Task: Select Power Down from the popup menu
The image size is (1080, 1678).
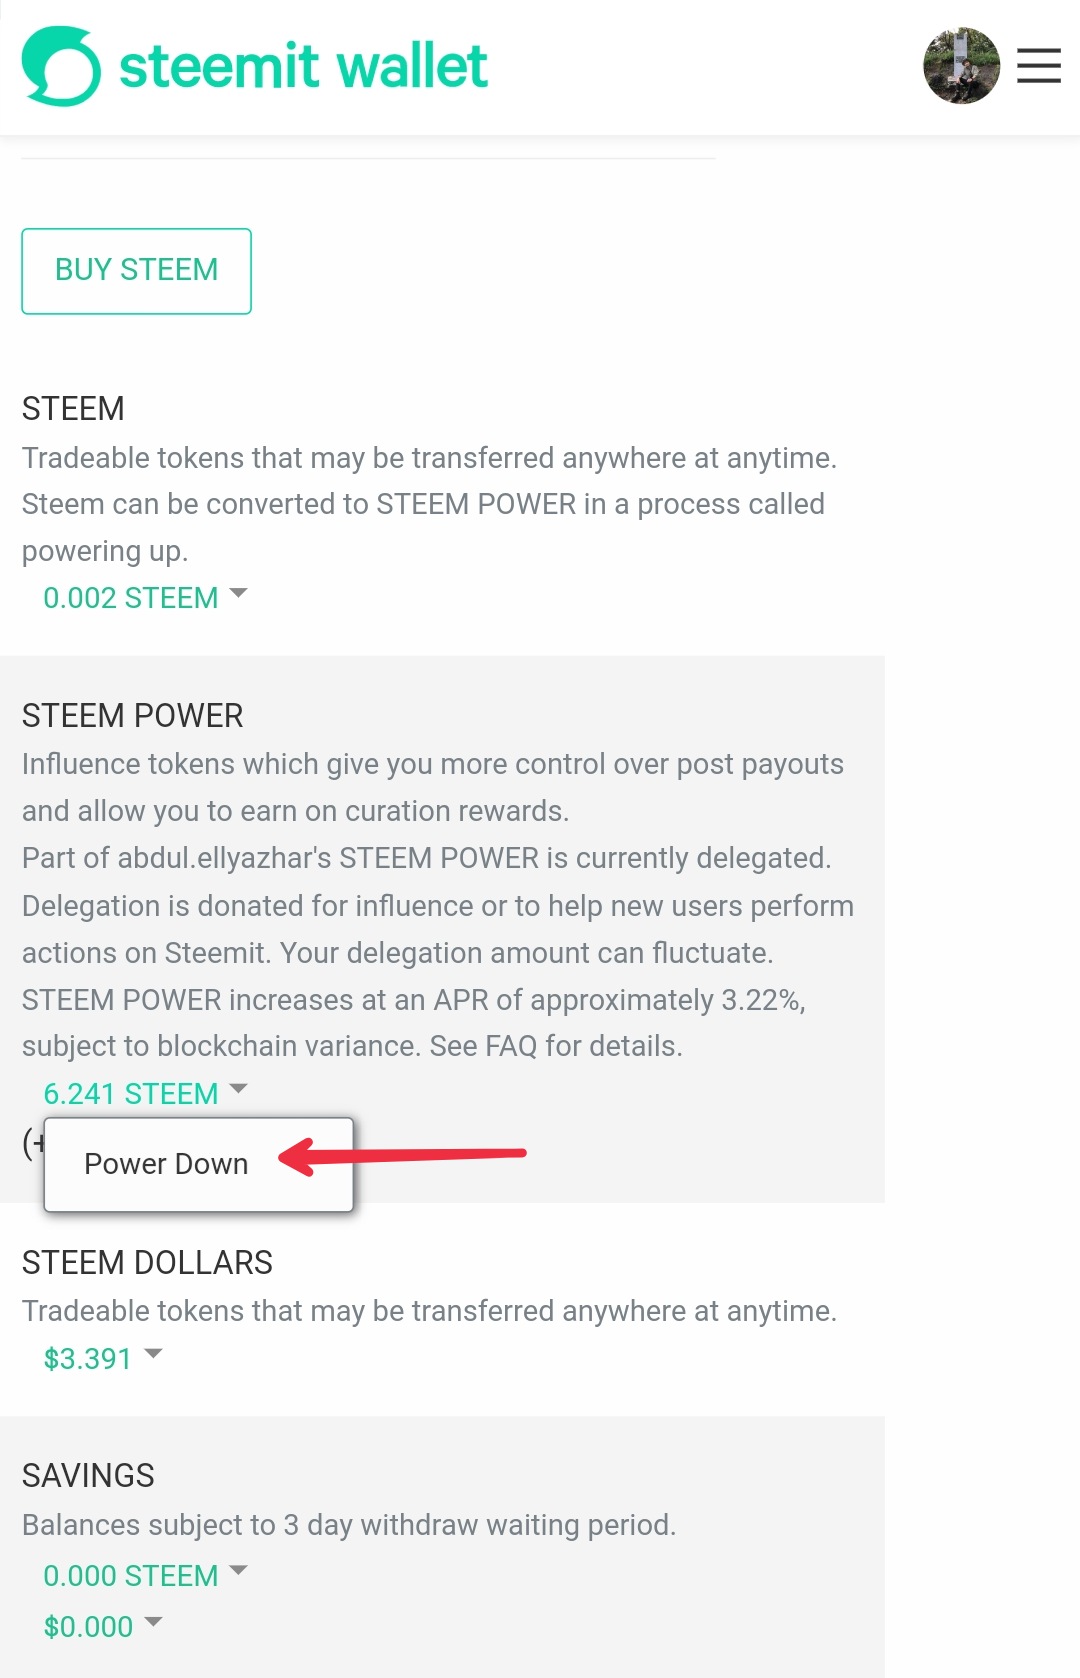Action: (166, 1164)
